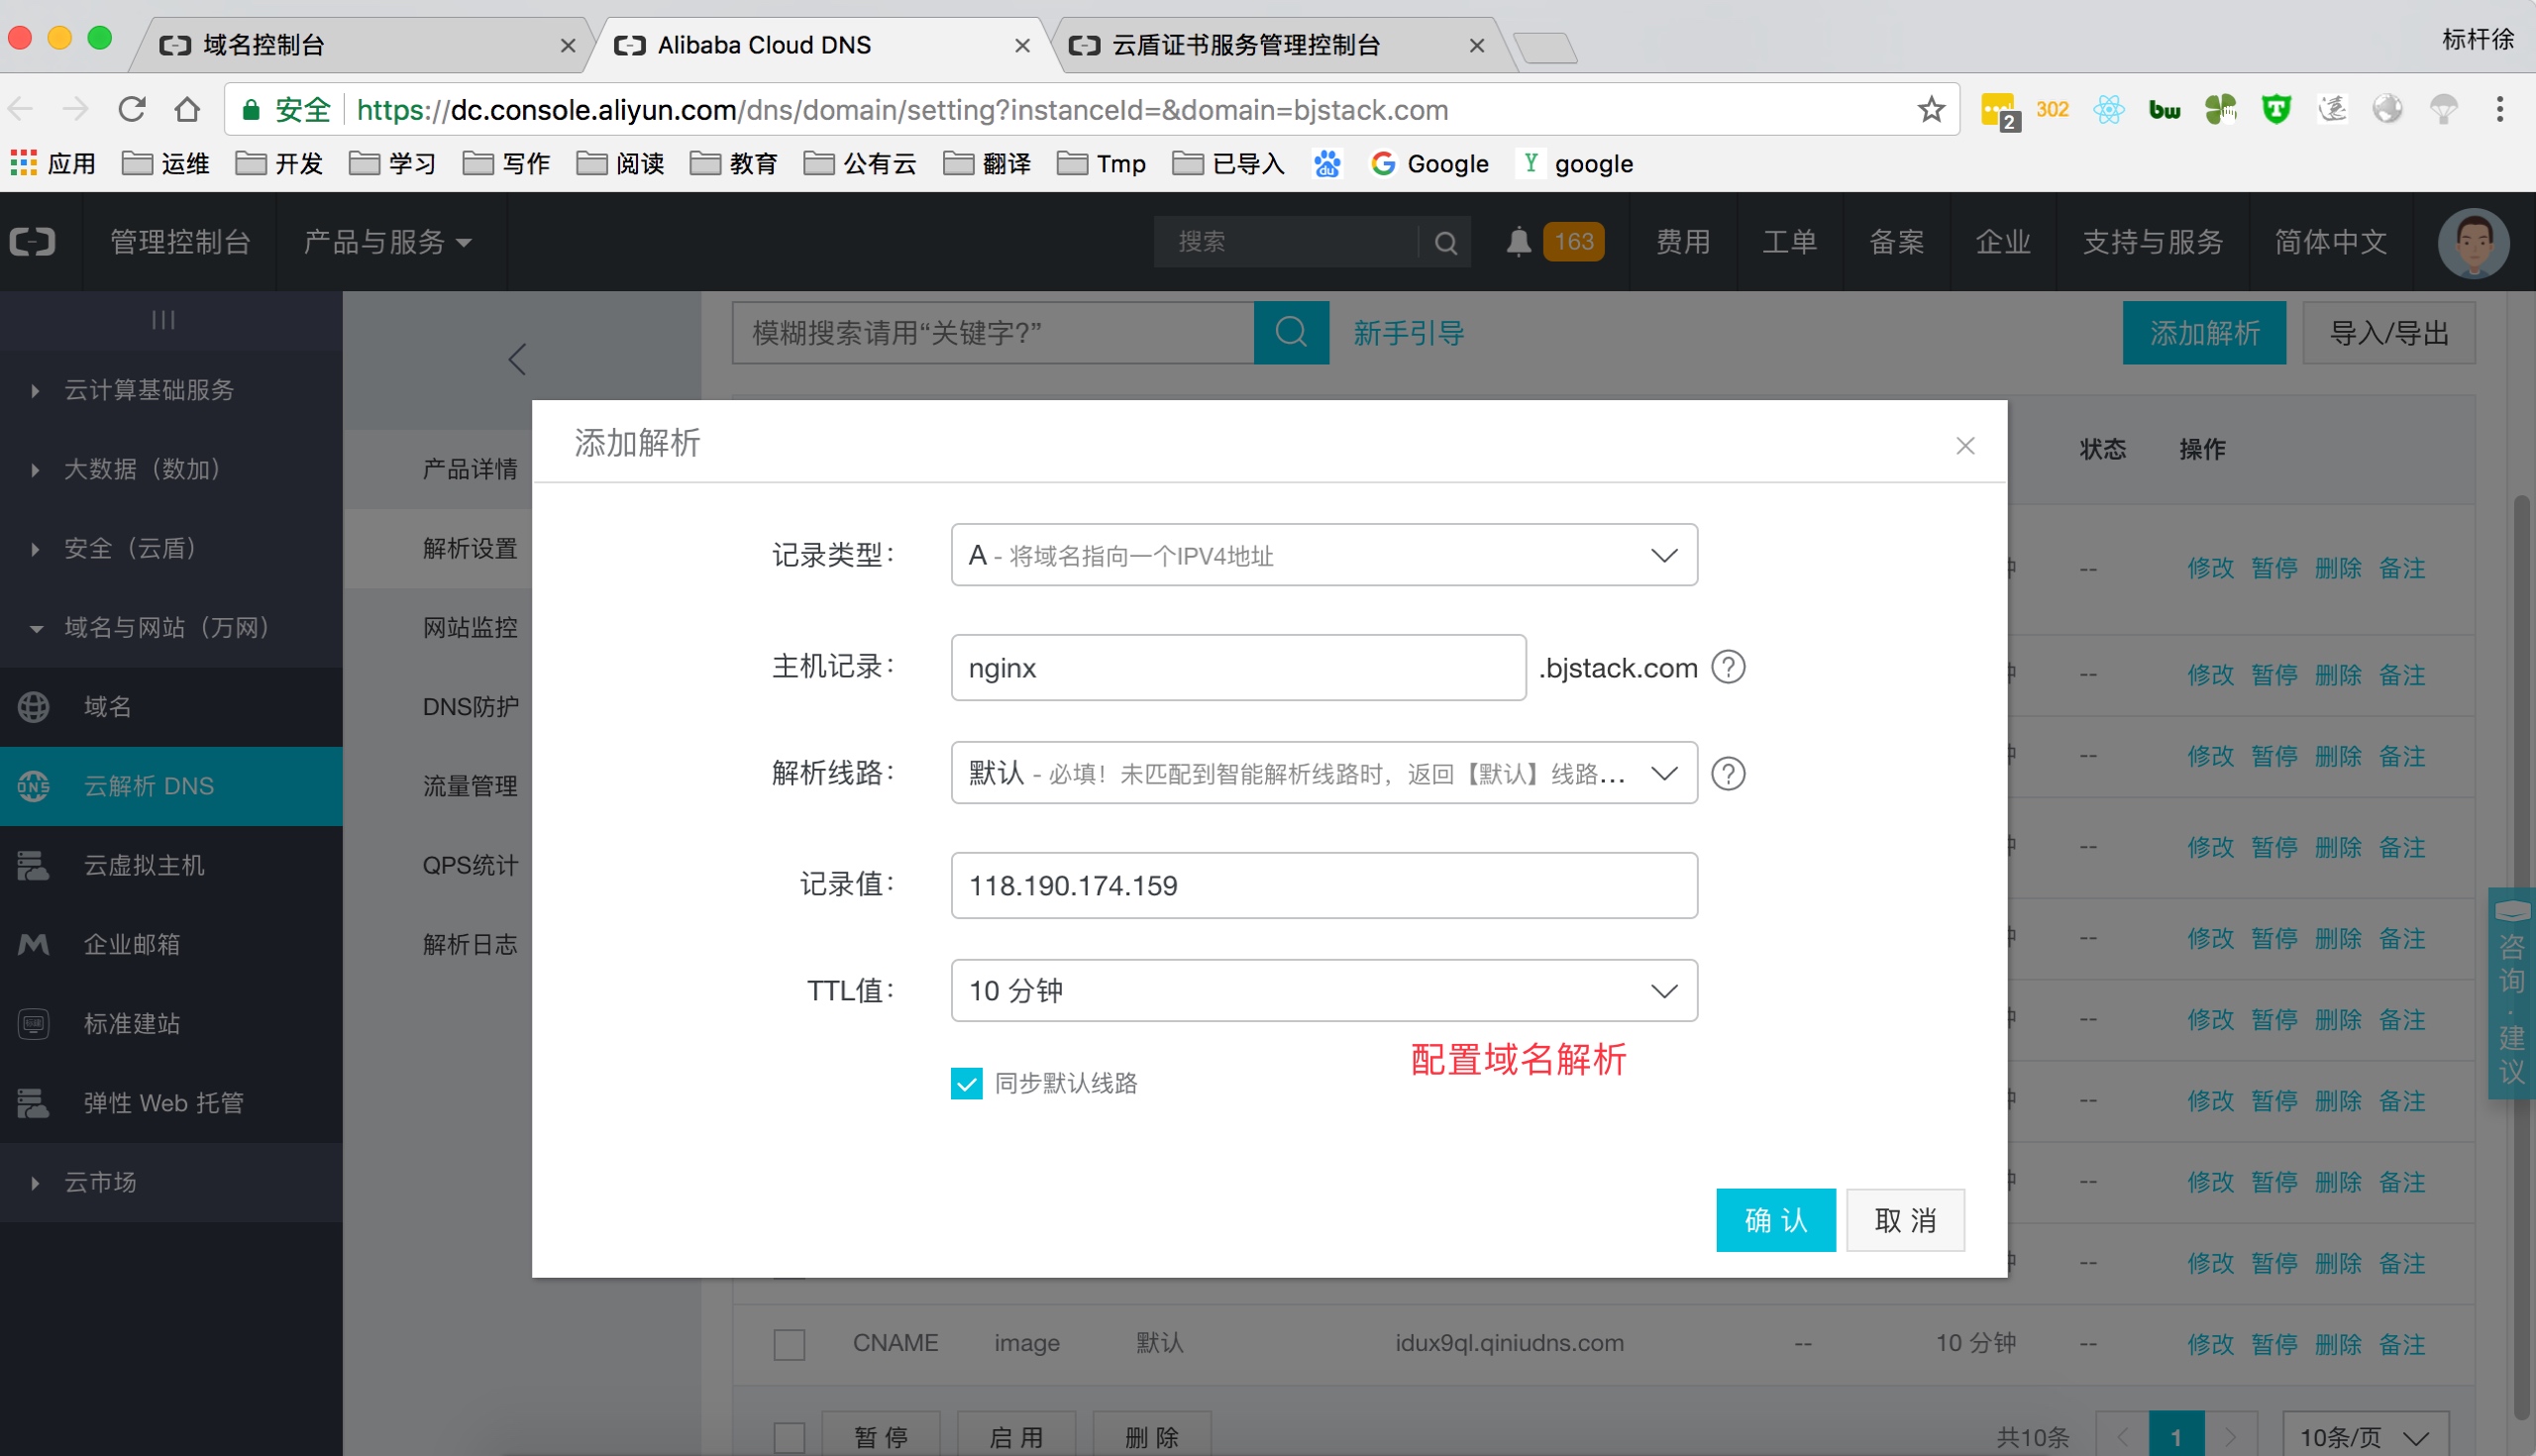Expand the 云计算基础服务 sidebar section
This screenshot has width=2536, height=1456.
(x=149, y=390)
